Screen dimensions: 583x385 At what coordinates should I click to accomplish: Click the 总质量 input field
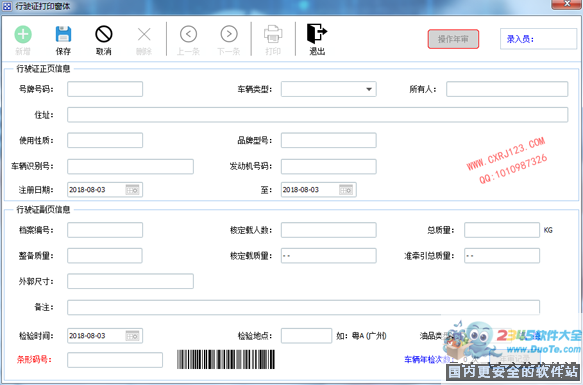click(502, 230)
